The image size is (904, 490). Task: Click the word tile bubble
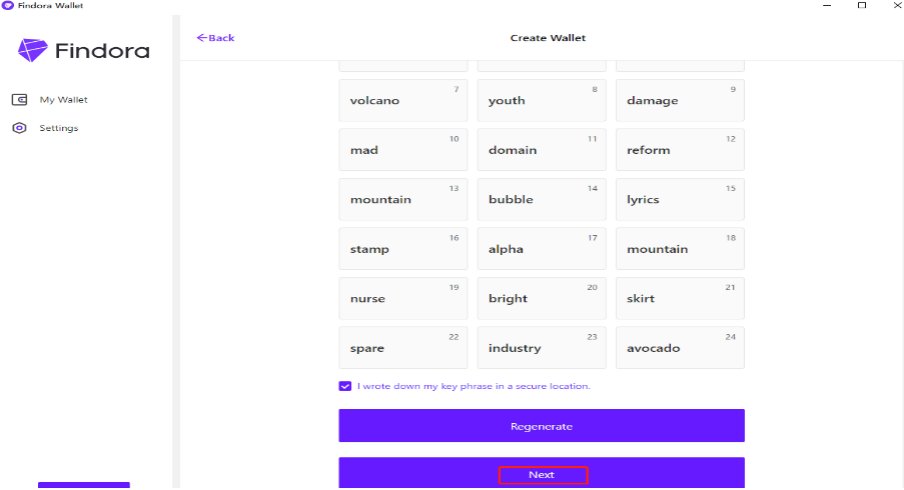tap(541, 199)
